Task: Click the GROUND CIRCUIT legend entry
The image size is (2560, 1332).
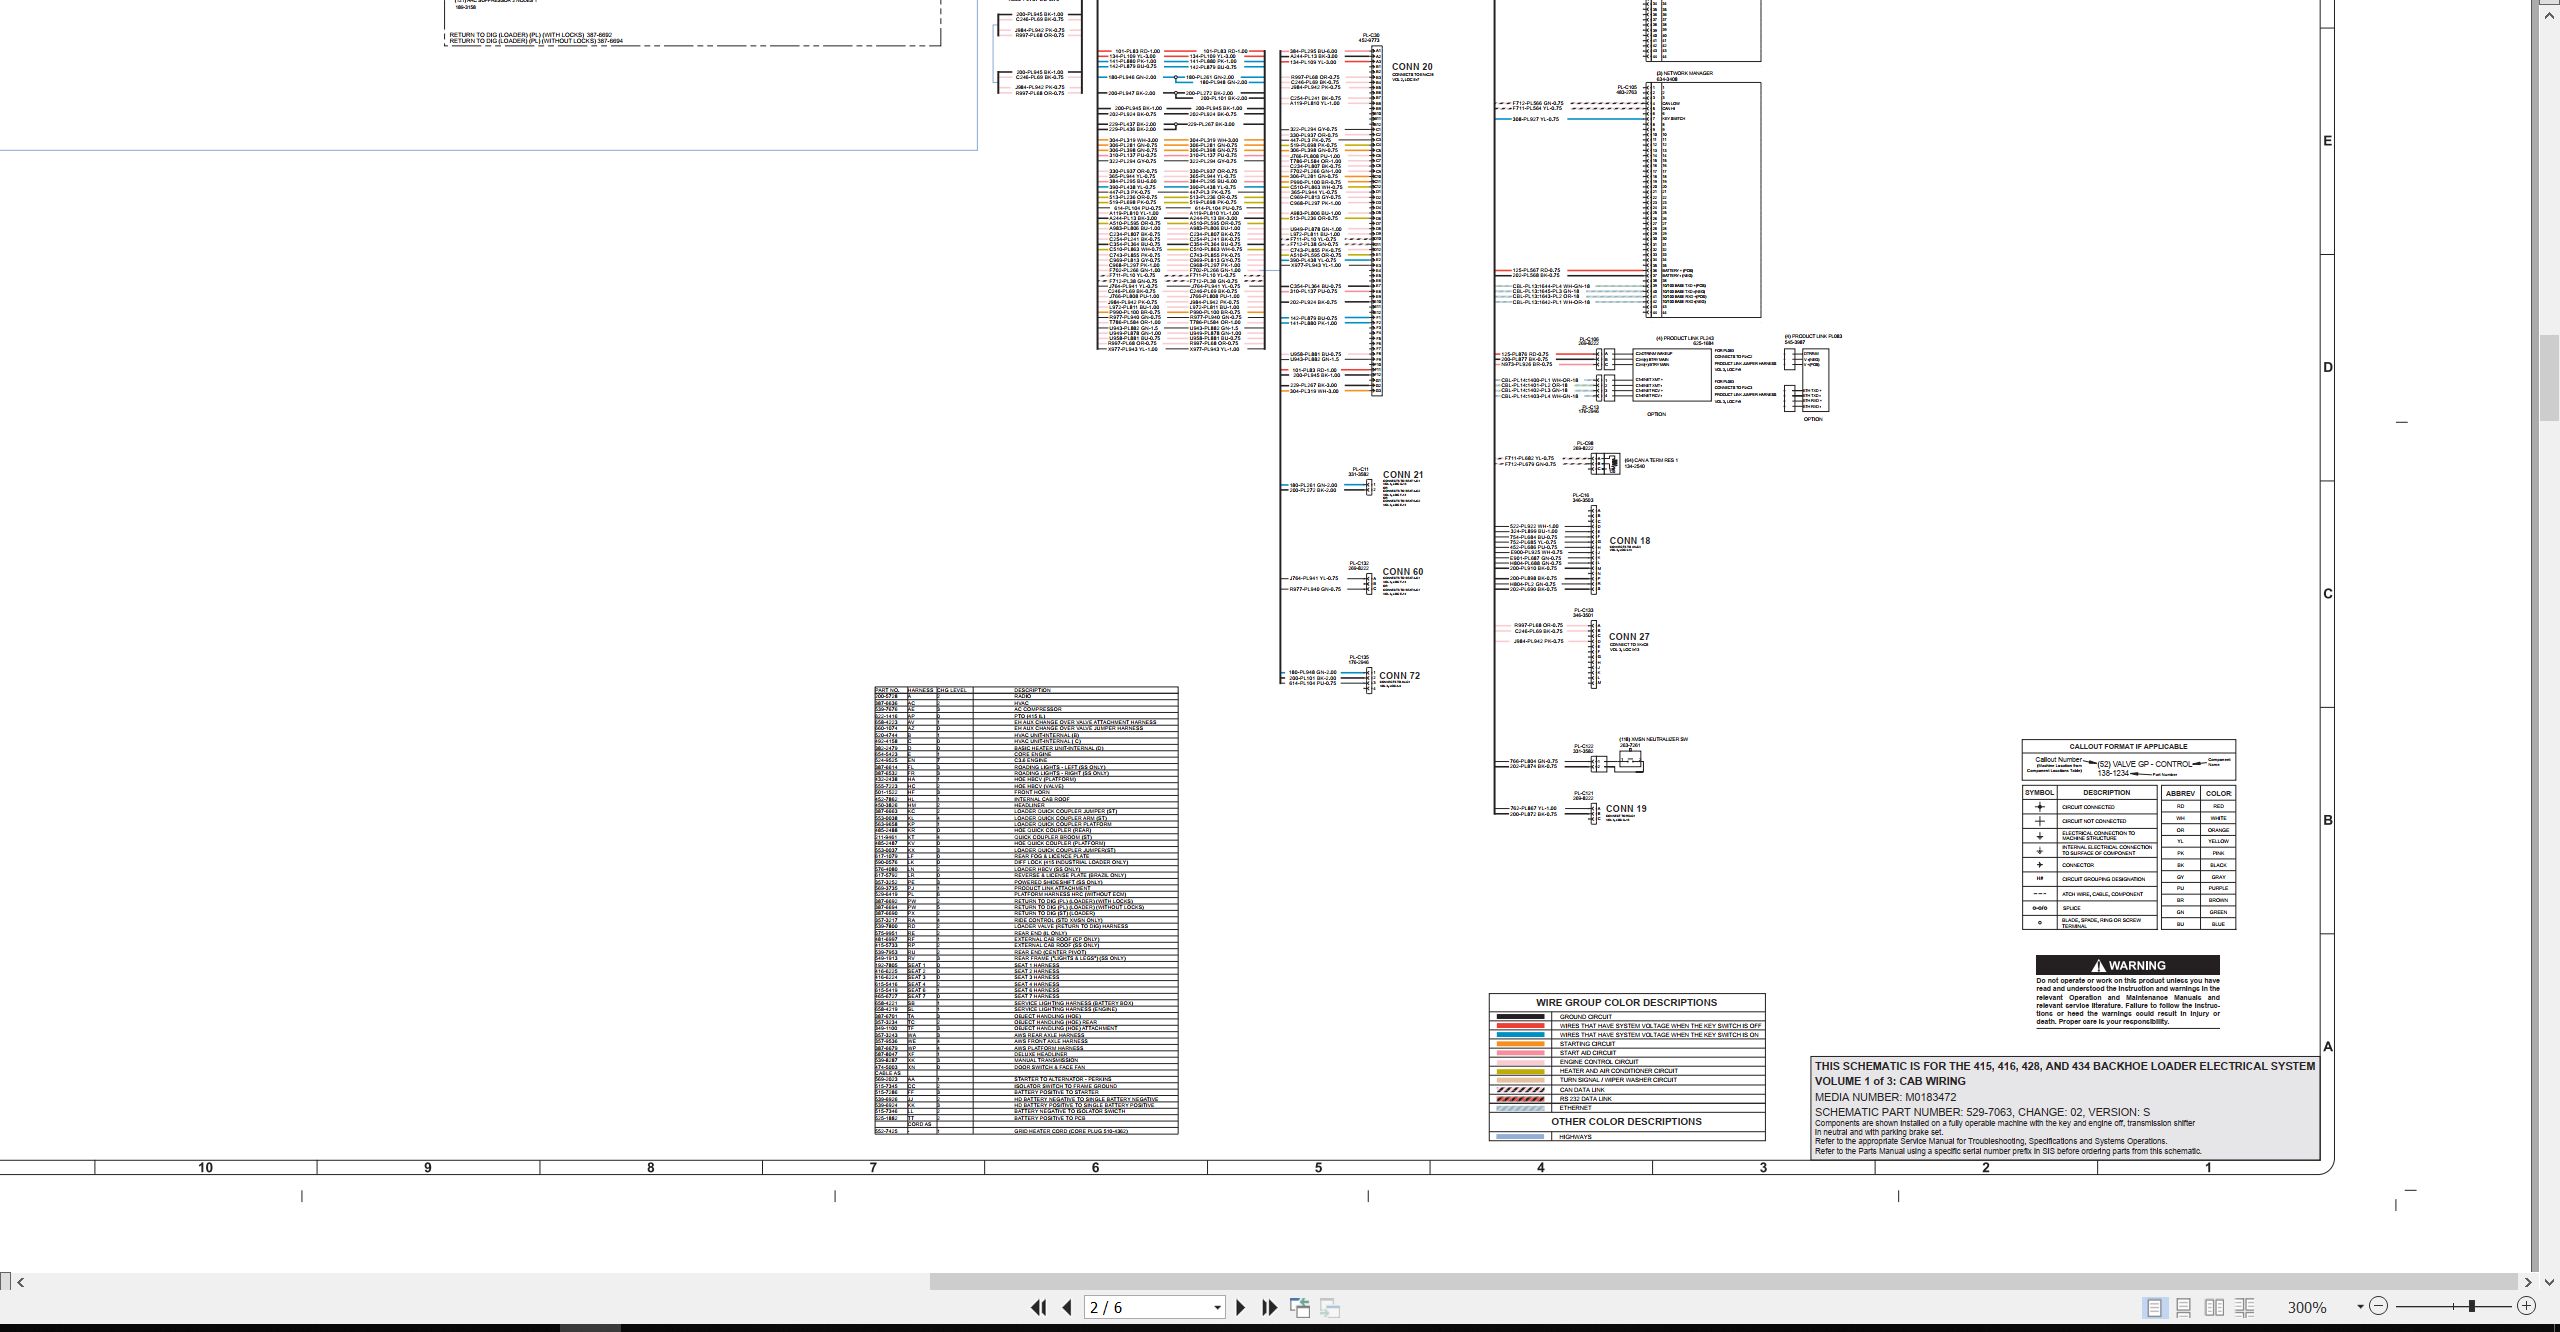Action: (1586, 1017)
